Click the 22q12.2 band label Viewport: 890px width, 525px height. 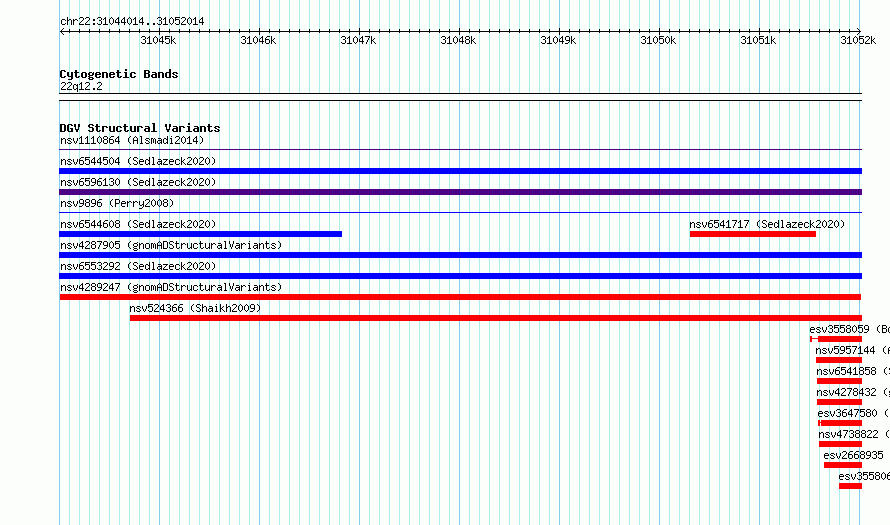tap(81, 86)
